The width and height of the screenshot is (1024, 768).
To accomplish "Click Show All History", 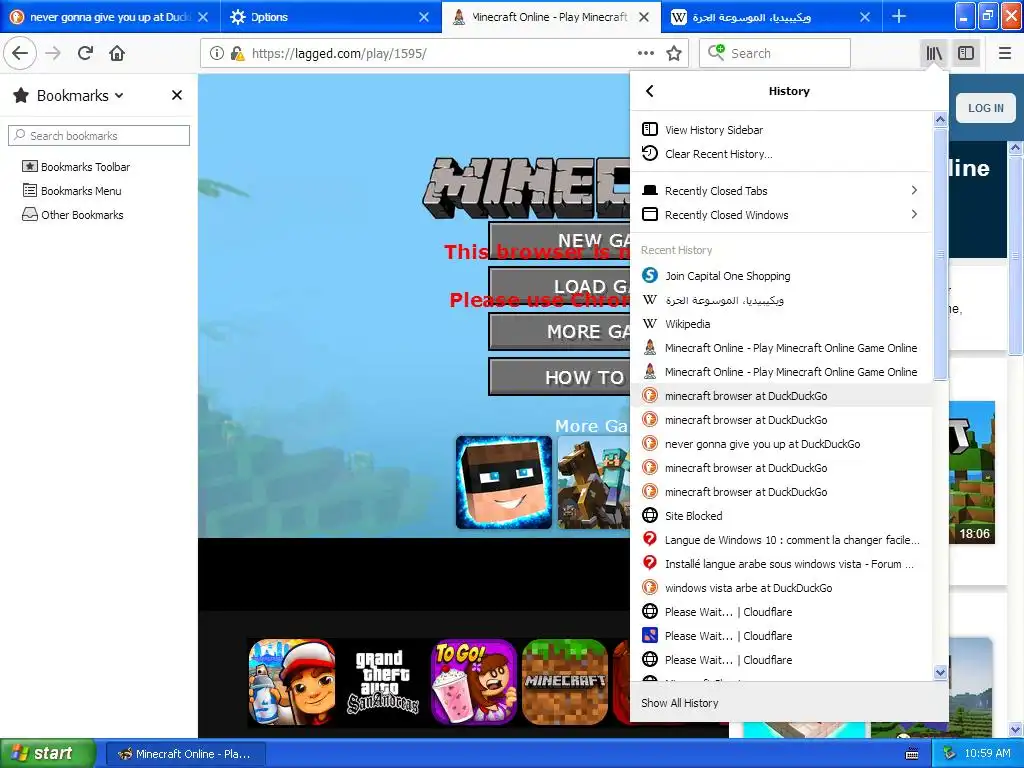I will click(x=789, y=703).
